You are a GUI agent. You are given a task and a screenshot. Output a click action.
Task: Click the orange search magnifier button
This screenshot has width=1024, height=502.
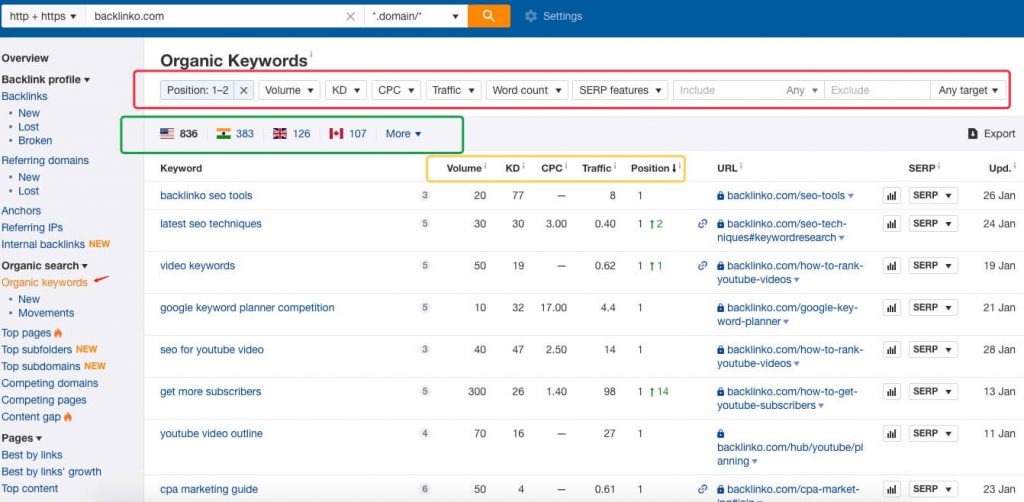488,16
